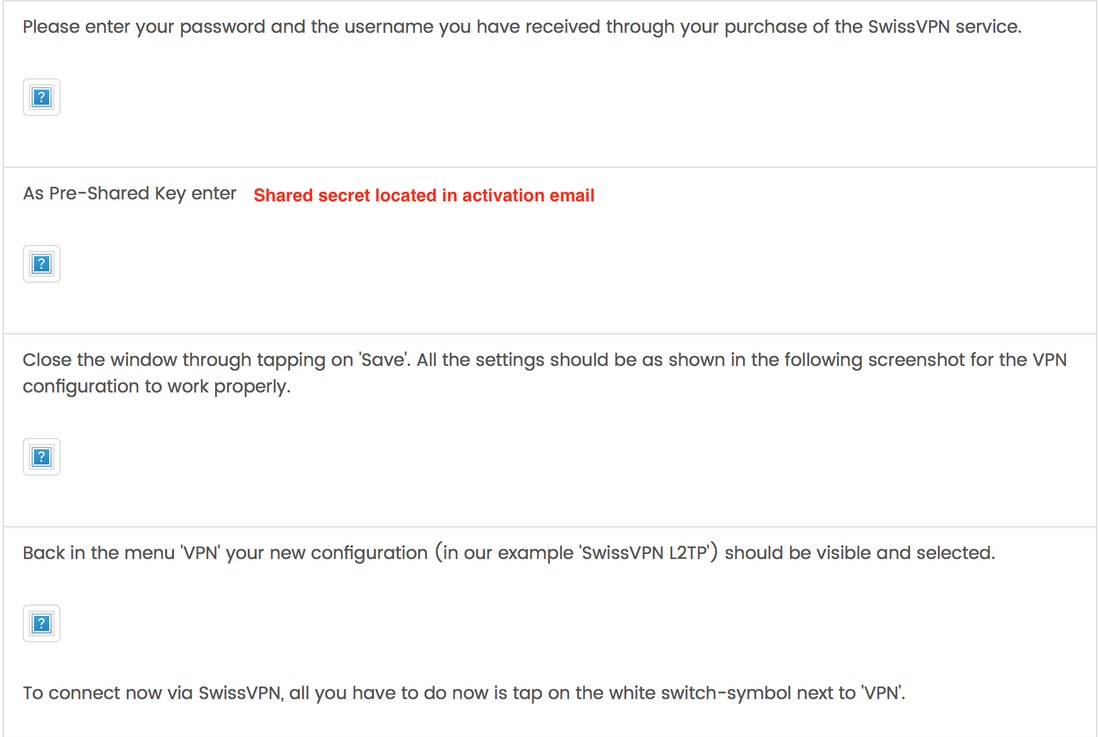Image resolution: width=1100 pixels, height=737 pixels.
Task: Click the 'As Pre-Shared Key enter' label
Action: [x=130, y=194]
